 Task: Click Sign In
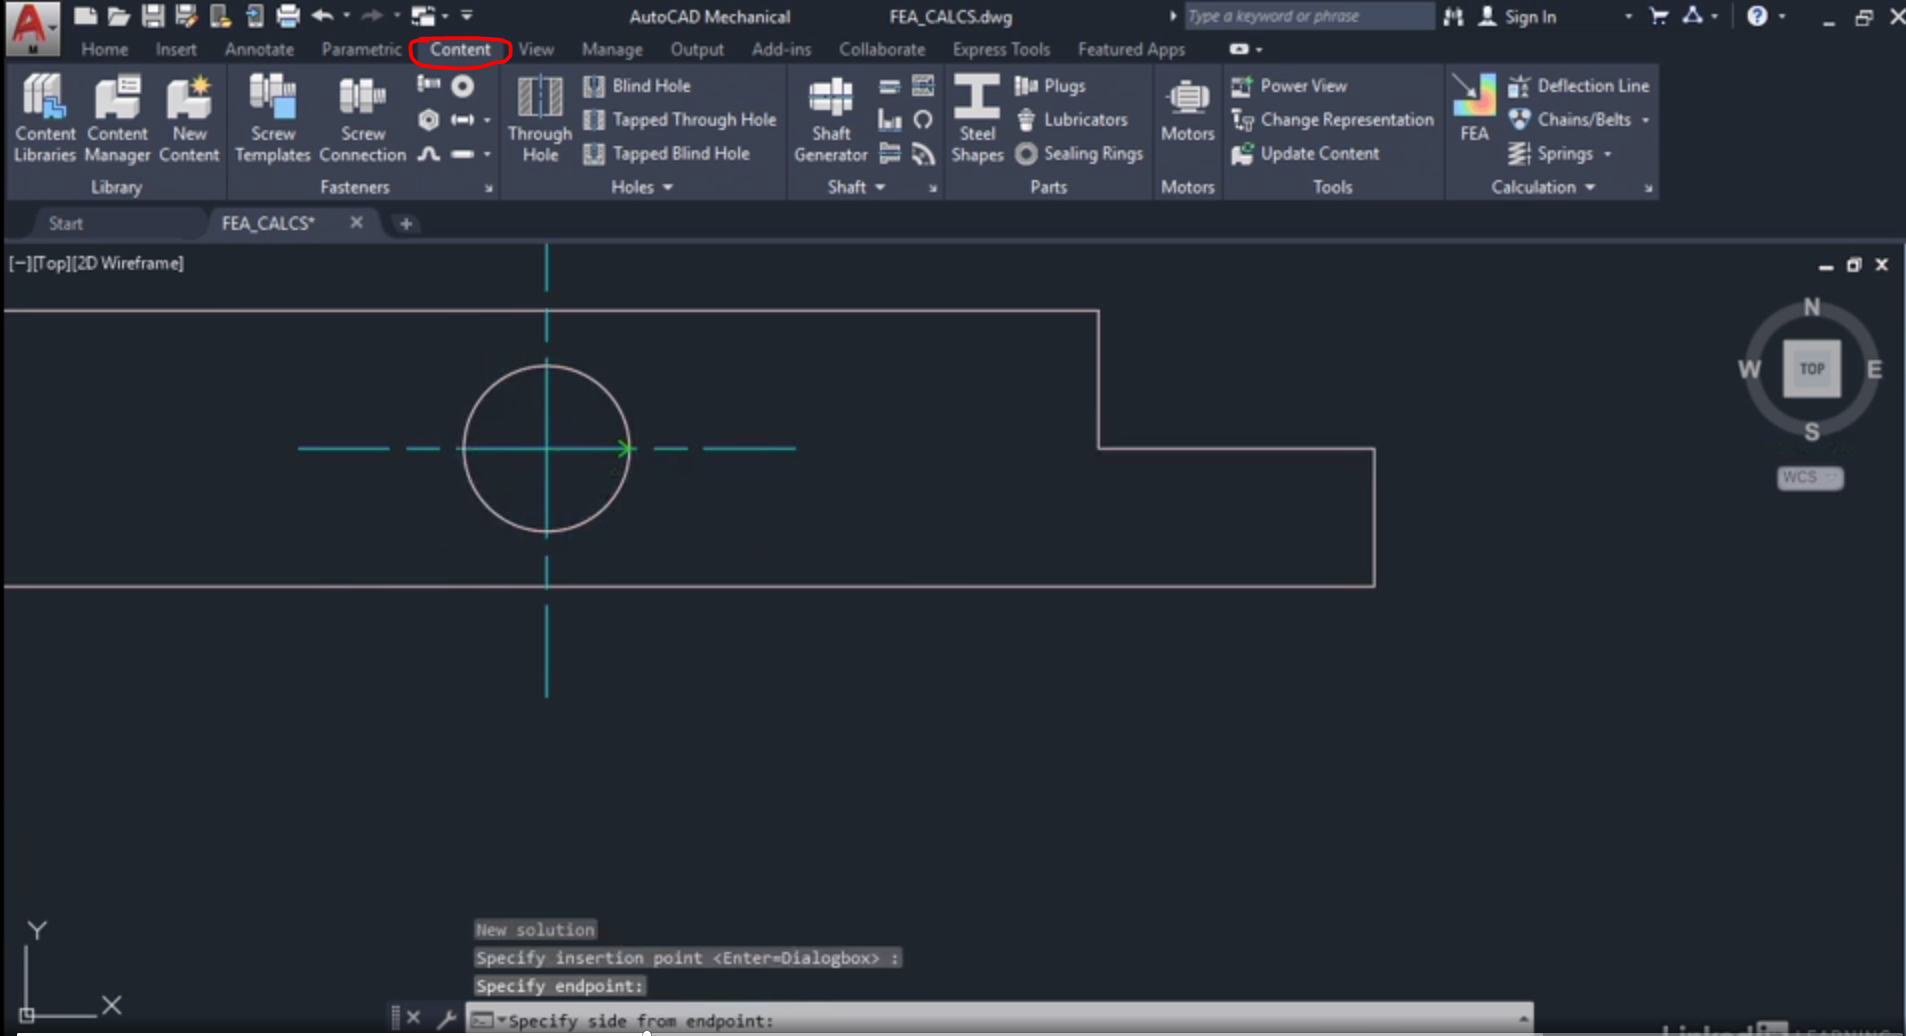[x=1517, y=16]
